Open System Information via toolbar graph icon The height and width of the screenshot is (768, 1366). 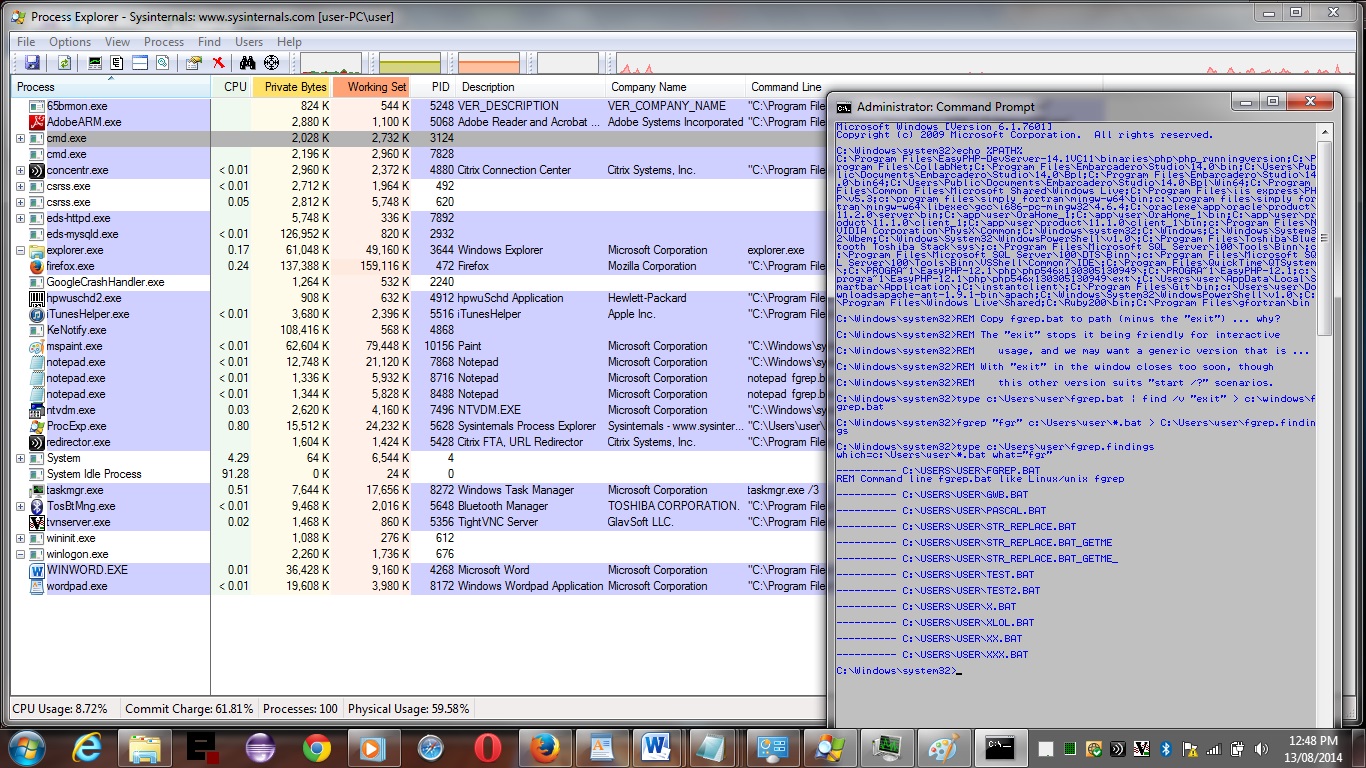point(95,63)
